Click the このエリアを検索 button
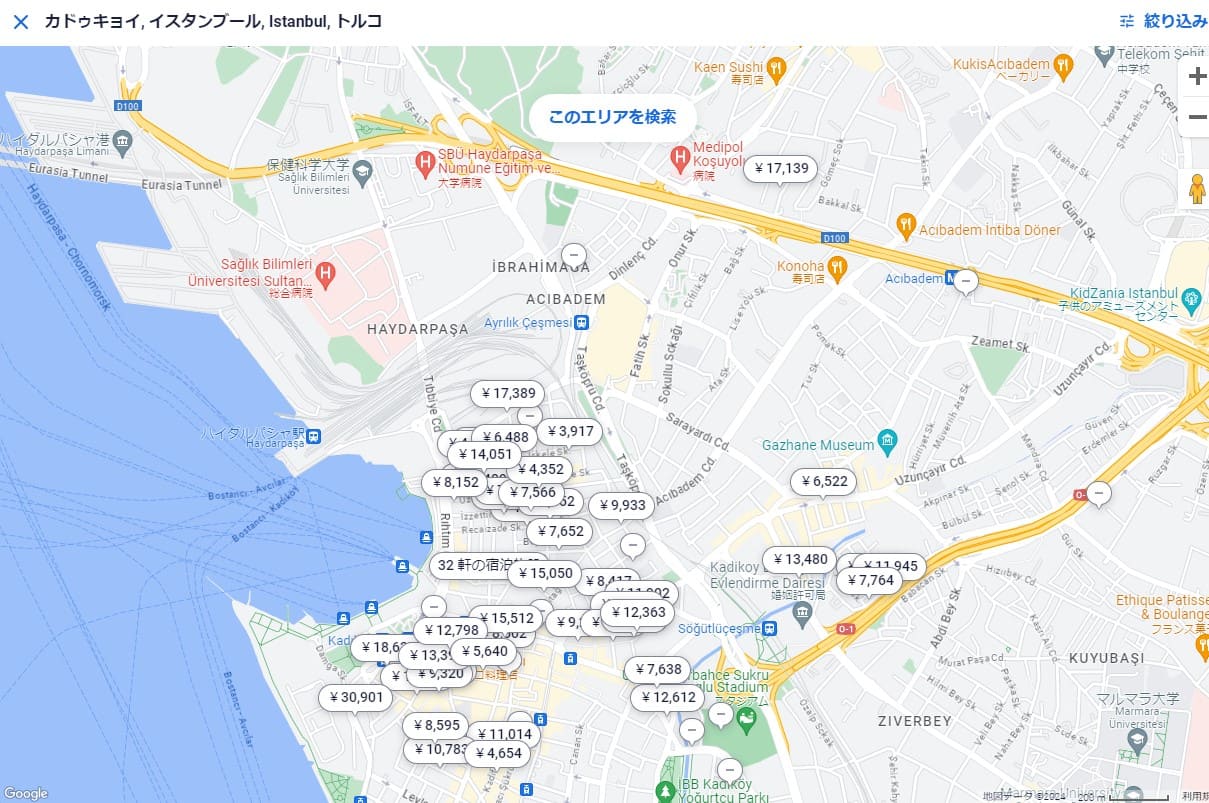 [x=612, y=117]
